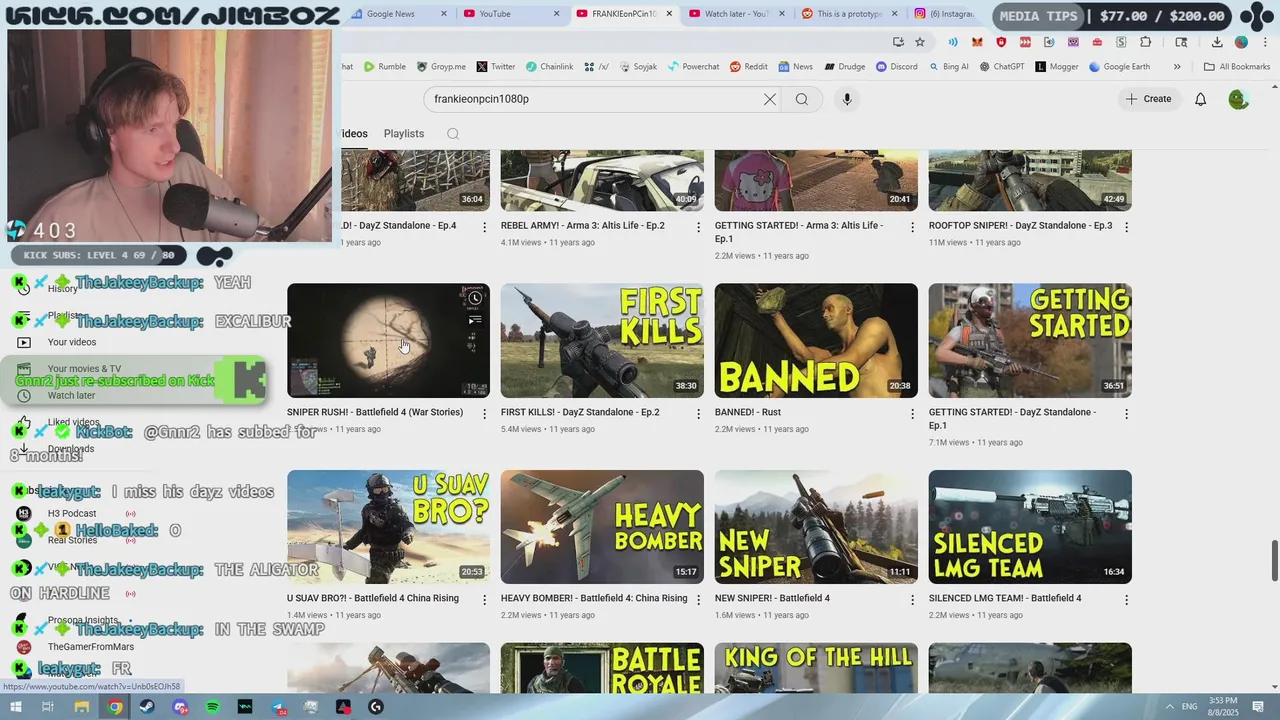The width and height of the screenshot is (1280, 720).
Task: Open Chrome downloads icon
Action: [x=1217, y=42]
